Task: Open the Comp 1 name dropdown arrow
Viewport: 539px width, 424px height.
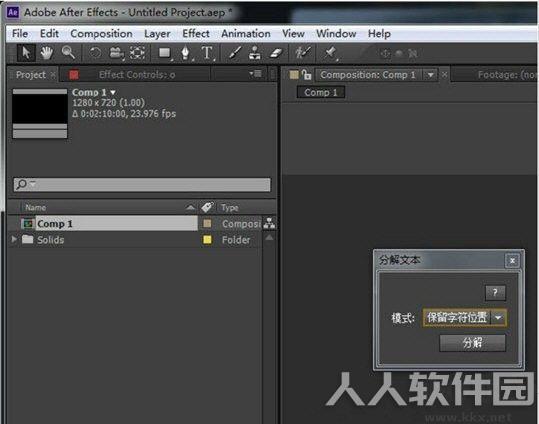Action: coord(113,93)
